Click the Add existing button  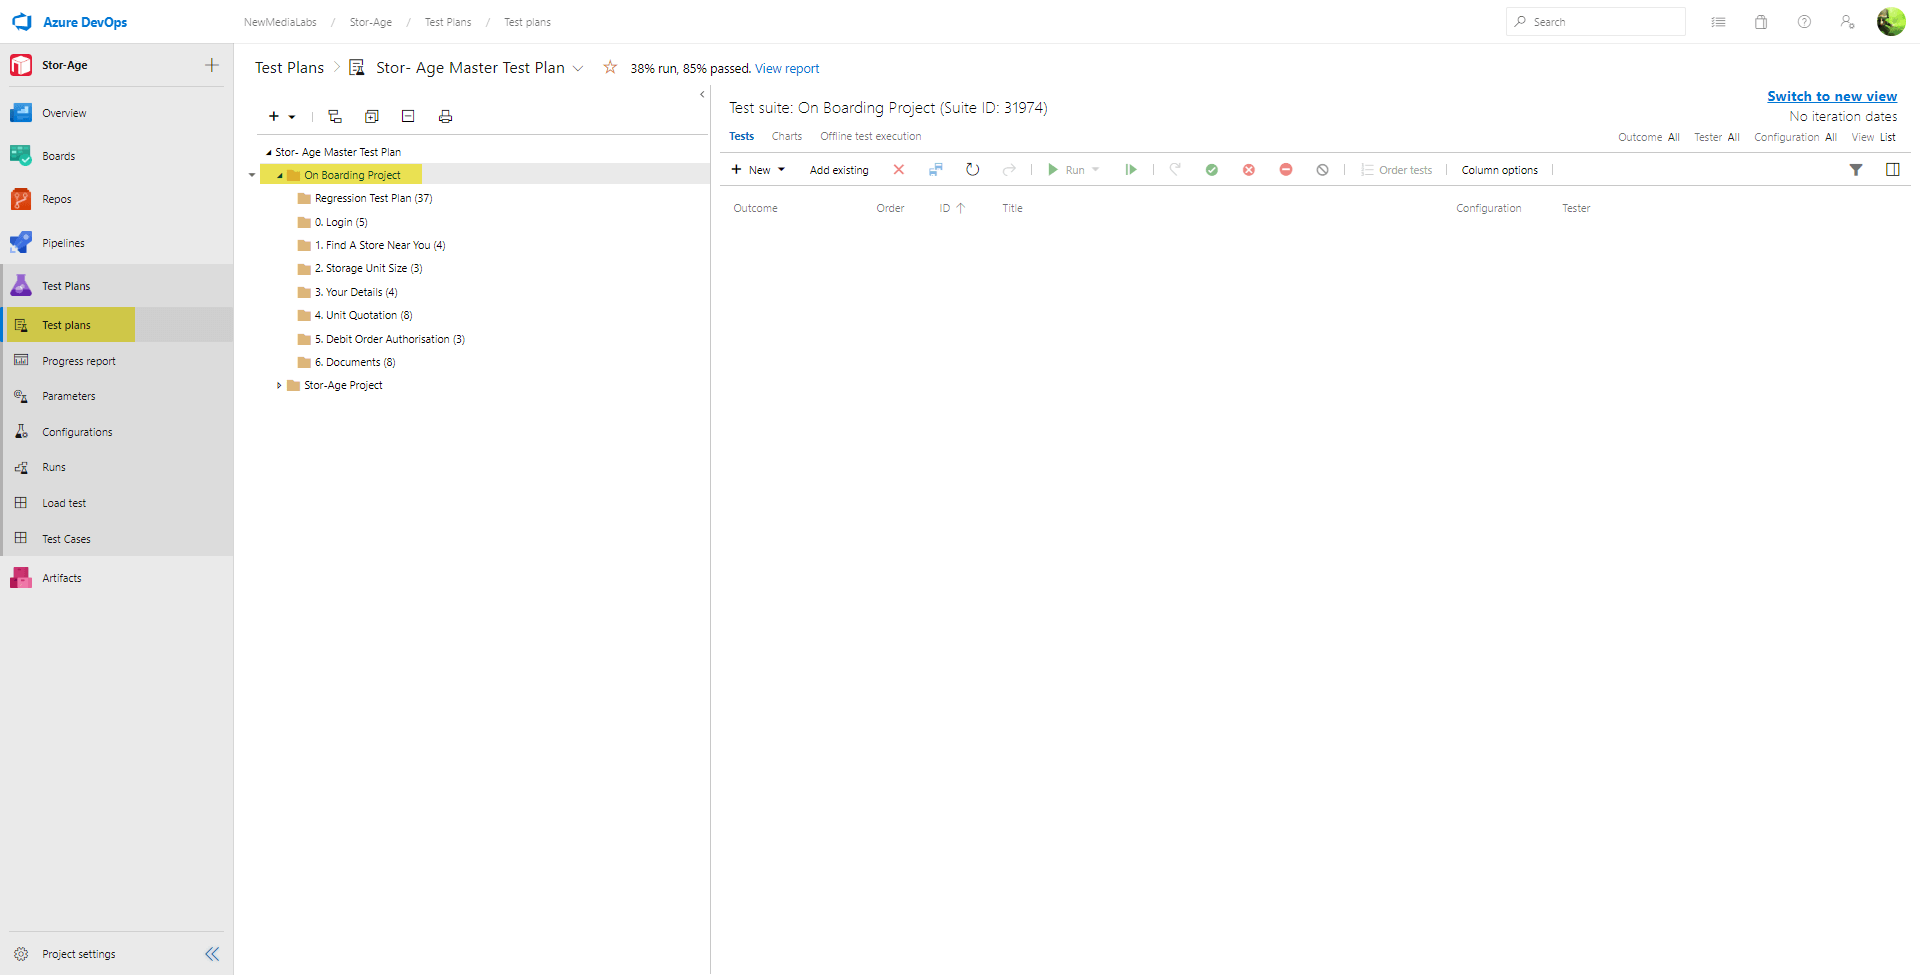(839, 170)
